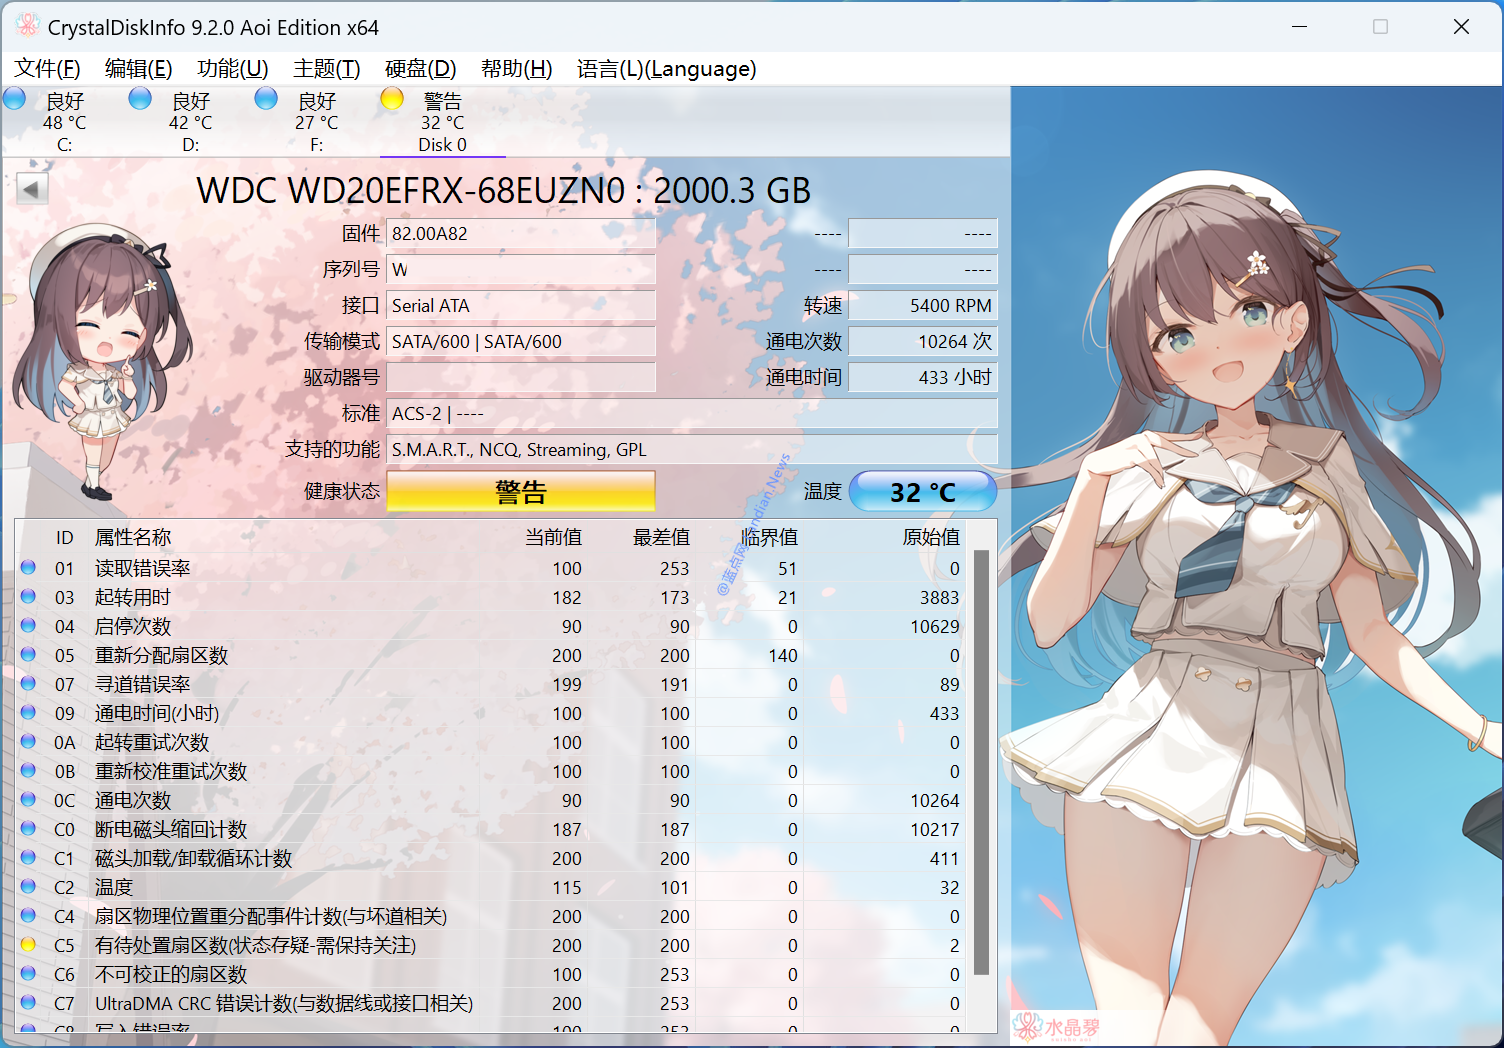Click the yellow status dot for attribute C5

[x=28, y=945]
